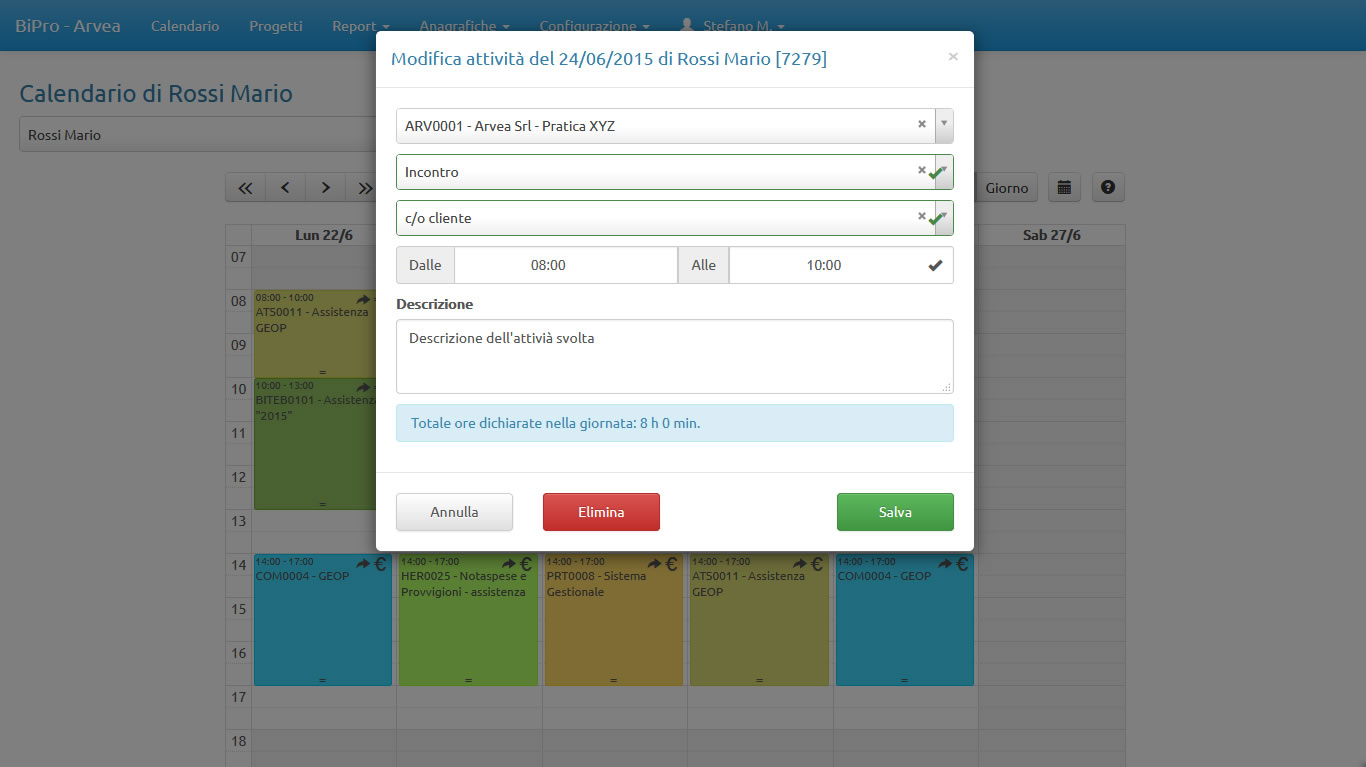Click the help question mark icon
This screenshot has height=767, width=1366.
click(1108, 187)
